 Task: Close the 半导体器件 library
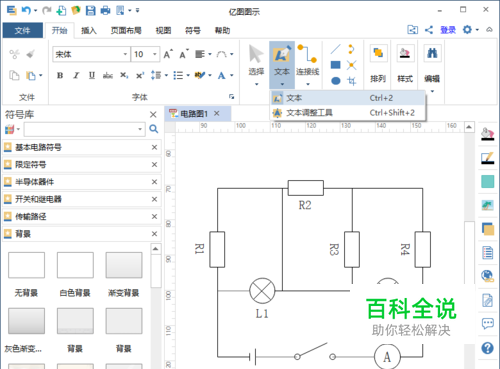point(154,182)
